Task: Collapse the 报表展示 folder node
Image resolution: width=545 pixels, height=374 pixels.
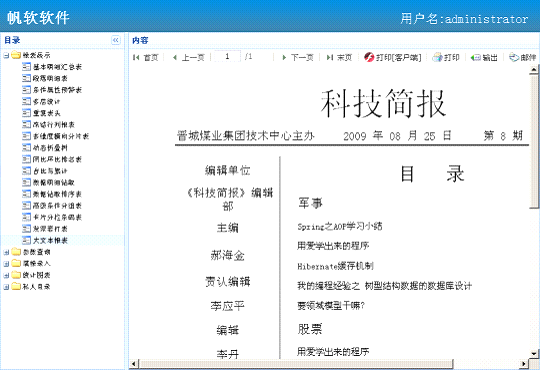Action: click(x=6, y=55)
